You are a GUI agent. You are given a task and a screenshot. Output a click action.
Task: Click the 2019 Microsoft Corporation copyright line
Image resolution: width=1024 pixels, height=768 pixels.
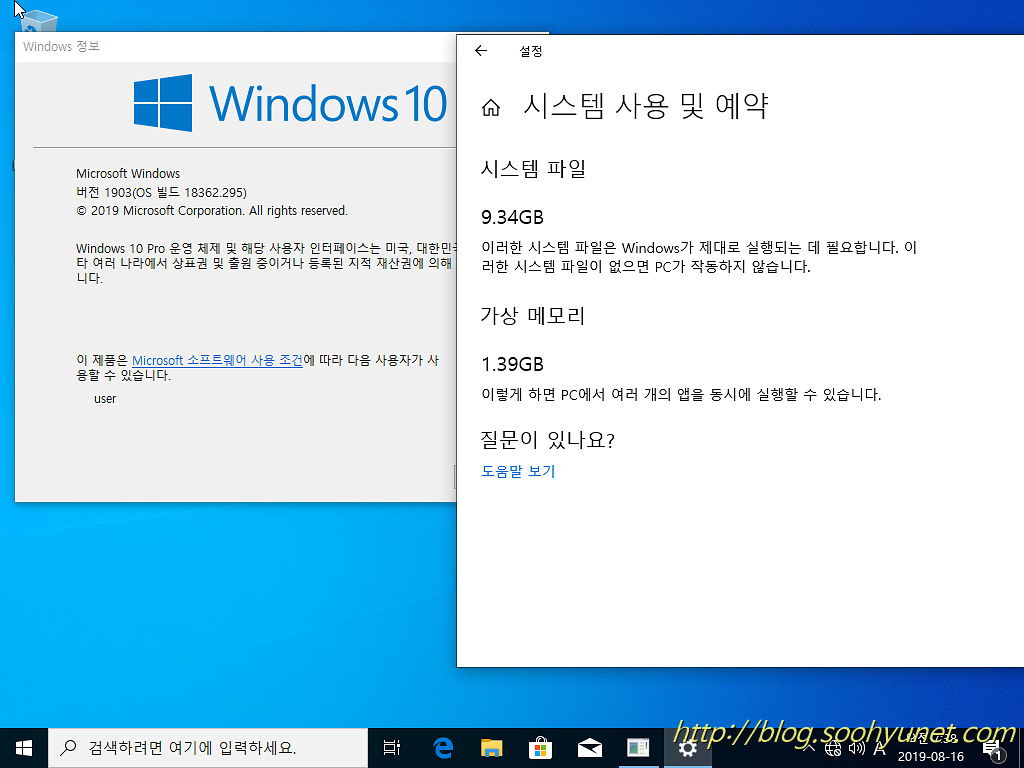pos(212,211)
